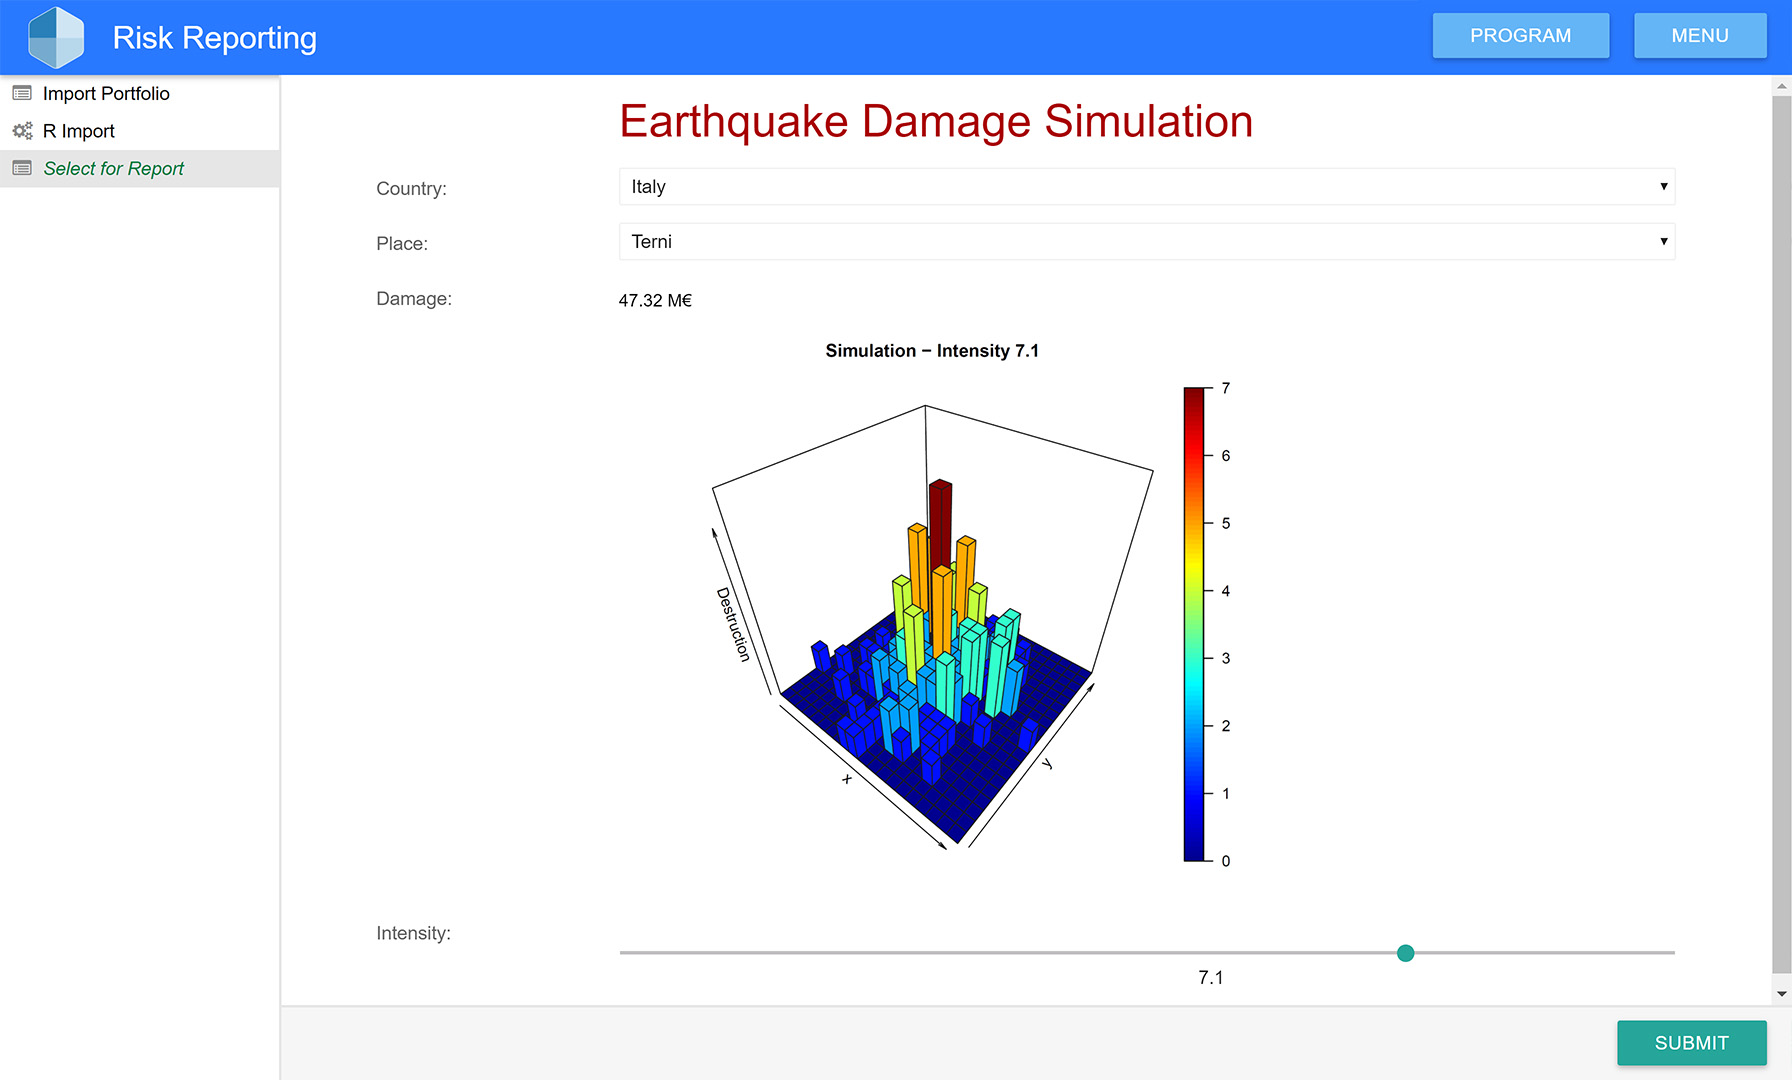The height and width of the screenshot is (1080, 1792).
Task: Click the Italy value in Country field
Action: pos(649,187)
